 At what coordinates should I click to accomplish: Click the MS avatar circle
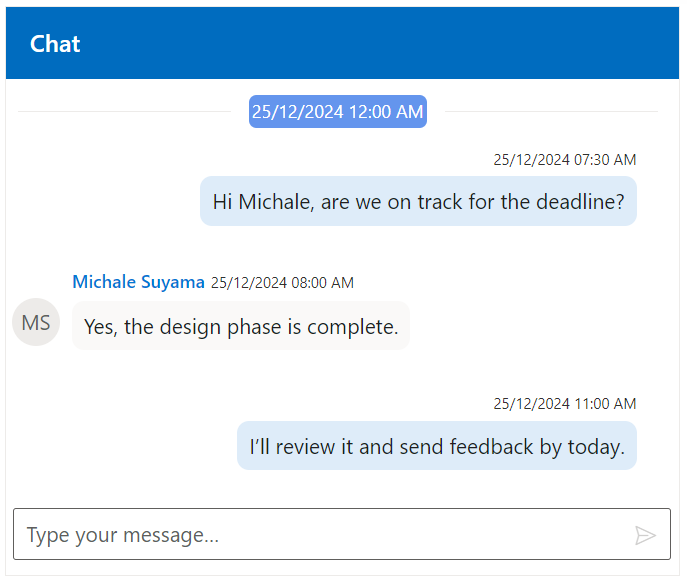pos(36,323)
